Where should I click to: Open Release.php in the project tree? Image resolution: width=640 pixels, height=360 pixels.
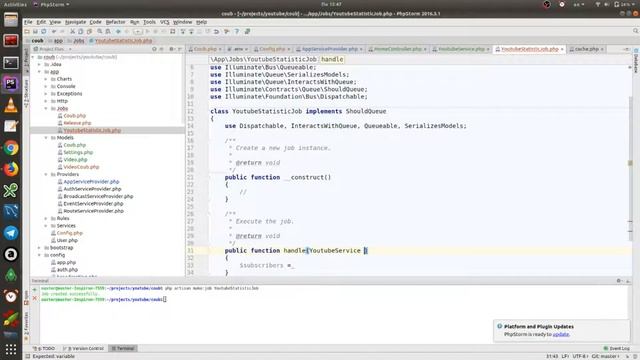(77, 123)
